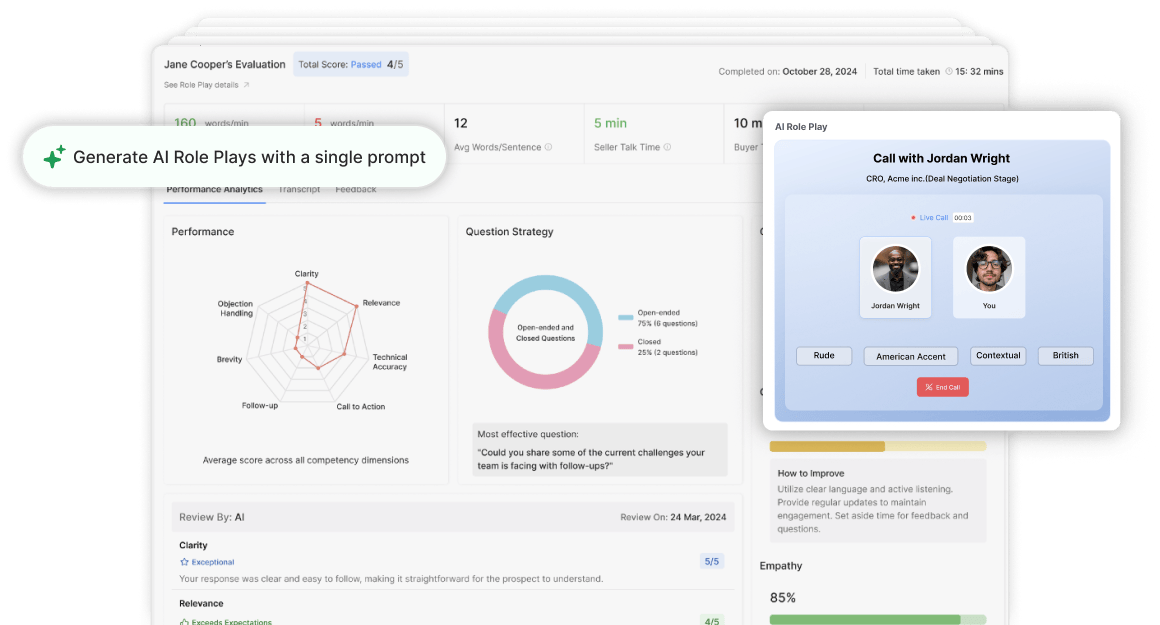Click the You participant avatar
Viewport: 1160px width, 625px height.
tap(989, 268)
